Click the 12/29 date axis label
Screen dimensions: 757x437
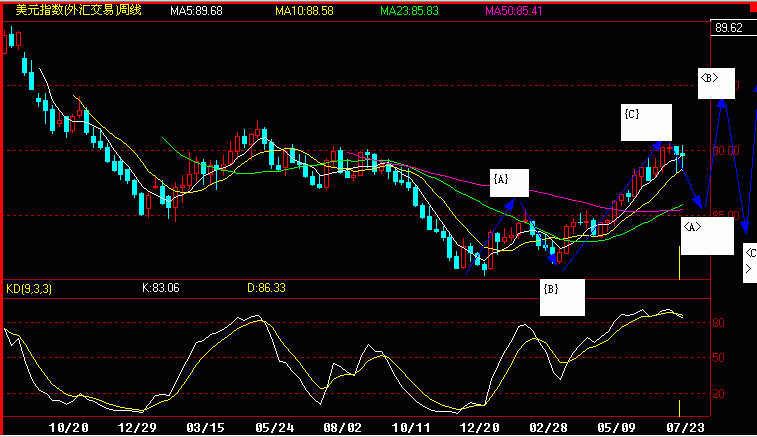[x=137, y=427]
